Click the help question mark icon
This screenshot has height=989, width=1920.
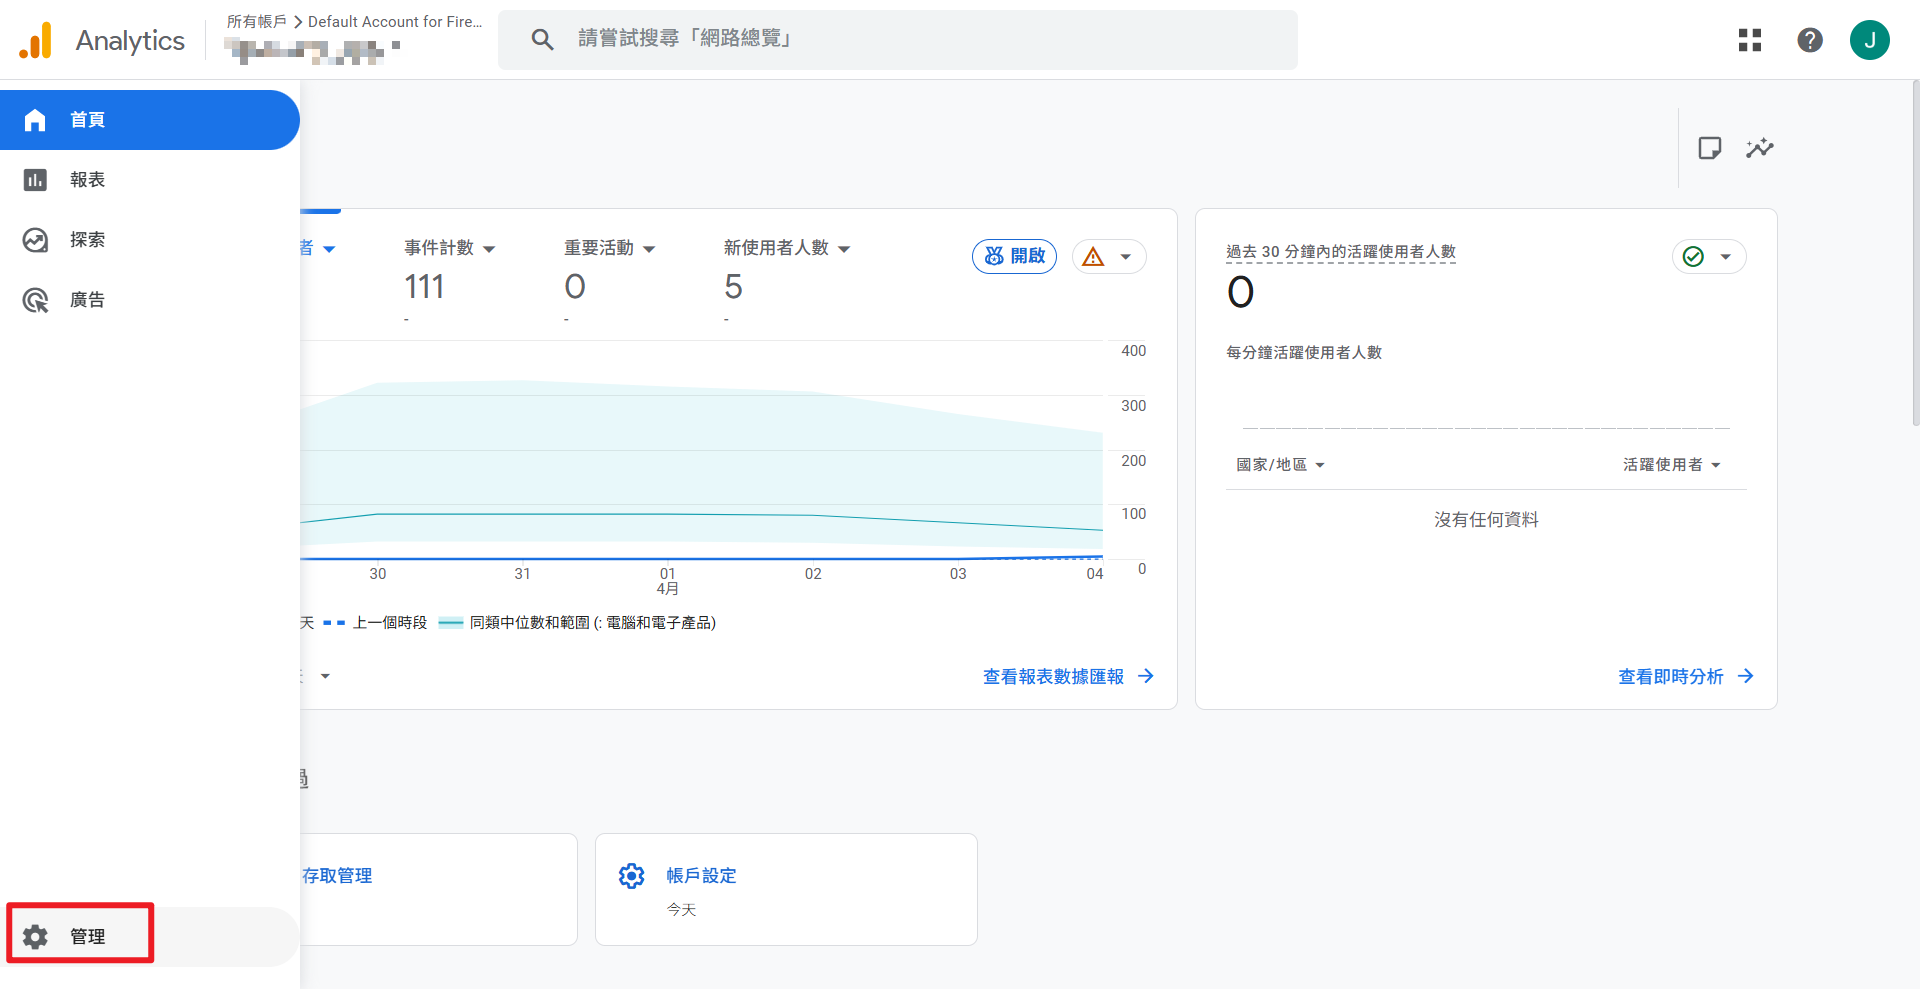(1810, 40)
